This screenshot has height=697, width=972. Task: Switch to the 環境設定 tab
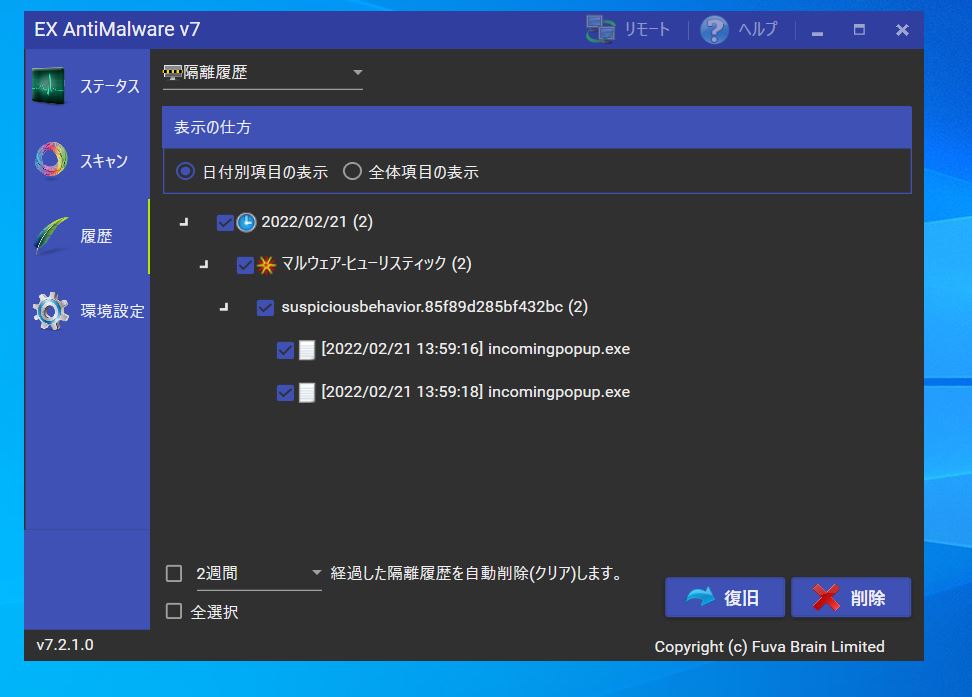tap(87, 311)
